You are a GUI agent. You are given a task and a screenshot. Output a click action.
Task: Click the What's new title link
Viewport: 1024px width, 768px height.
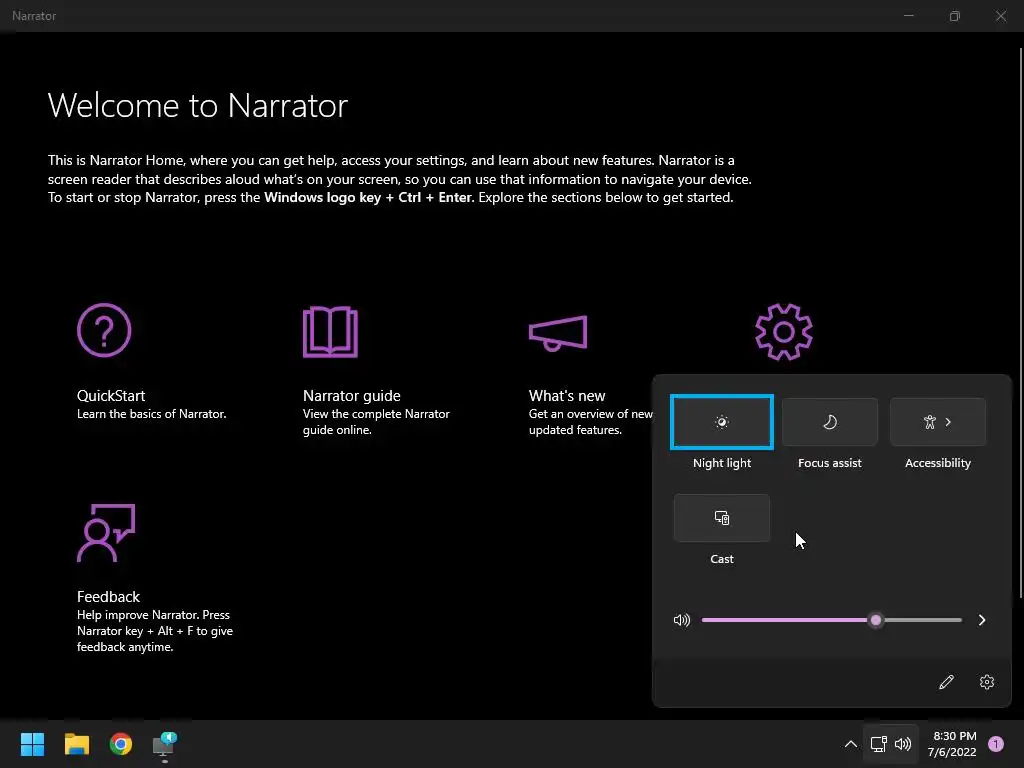tap(567, 396)
